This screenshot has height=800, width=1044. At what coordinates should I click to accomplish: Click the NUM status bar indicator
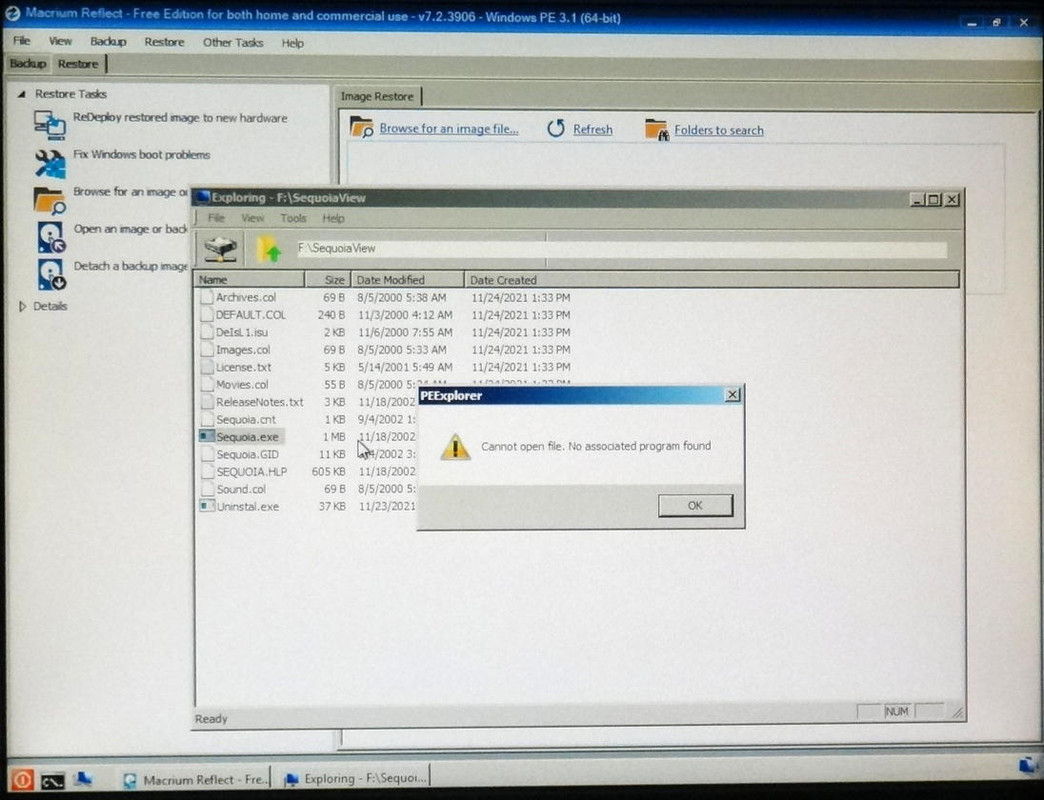click(x=897, y=711)
